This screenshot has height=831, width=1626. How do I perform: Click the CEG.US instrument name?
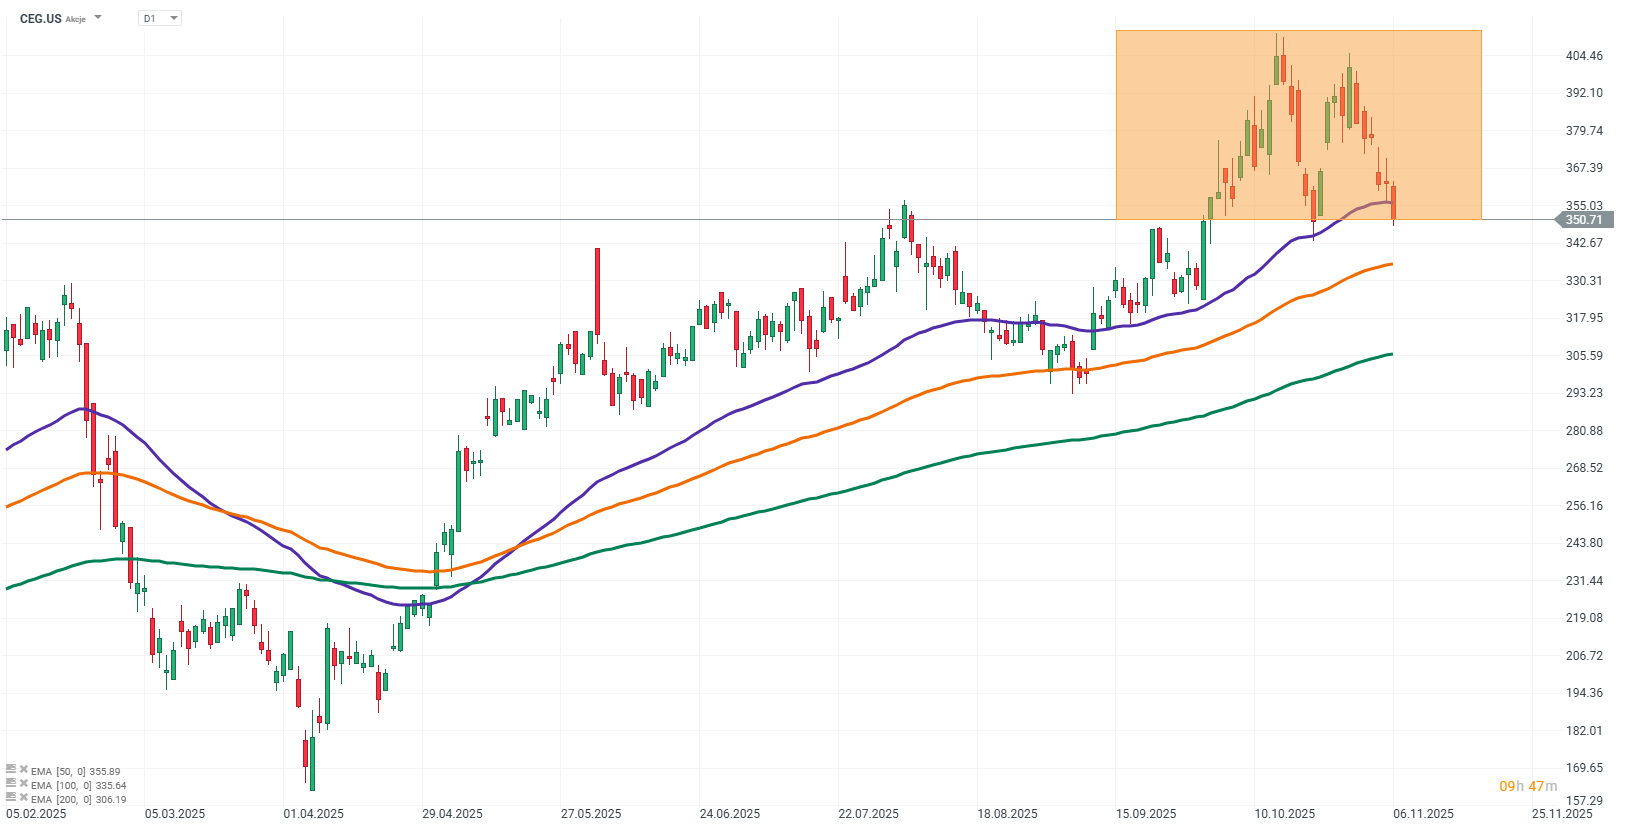coord(40,18)
